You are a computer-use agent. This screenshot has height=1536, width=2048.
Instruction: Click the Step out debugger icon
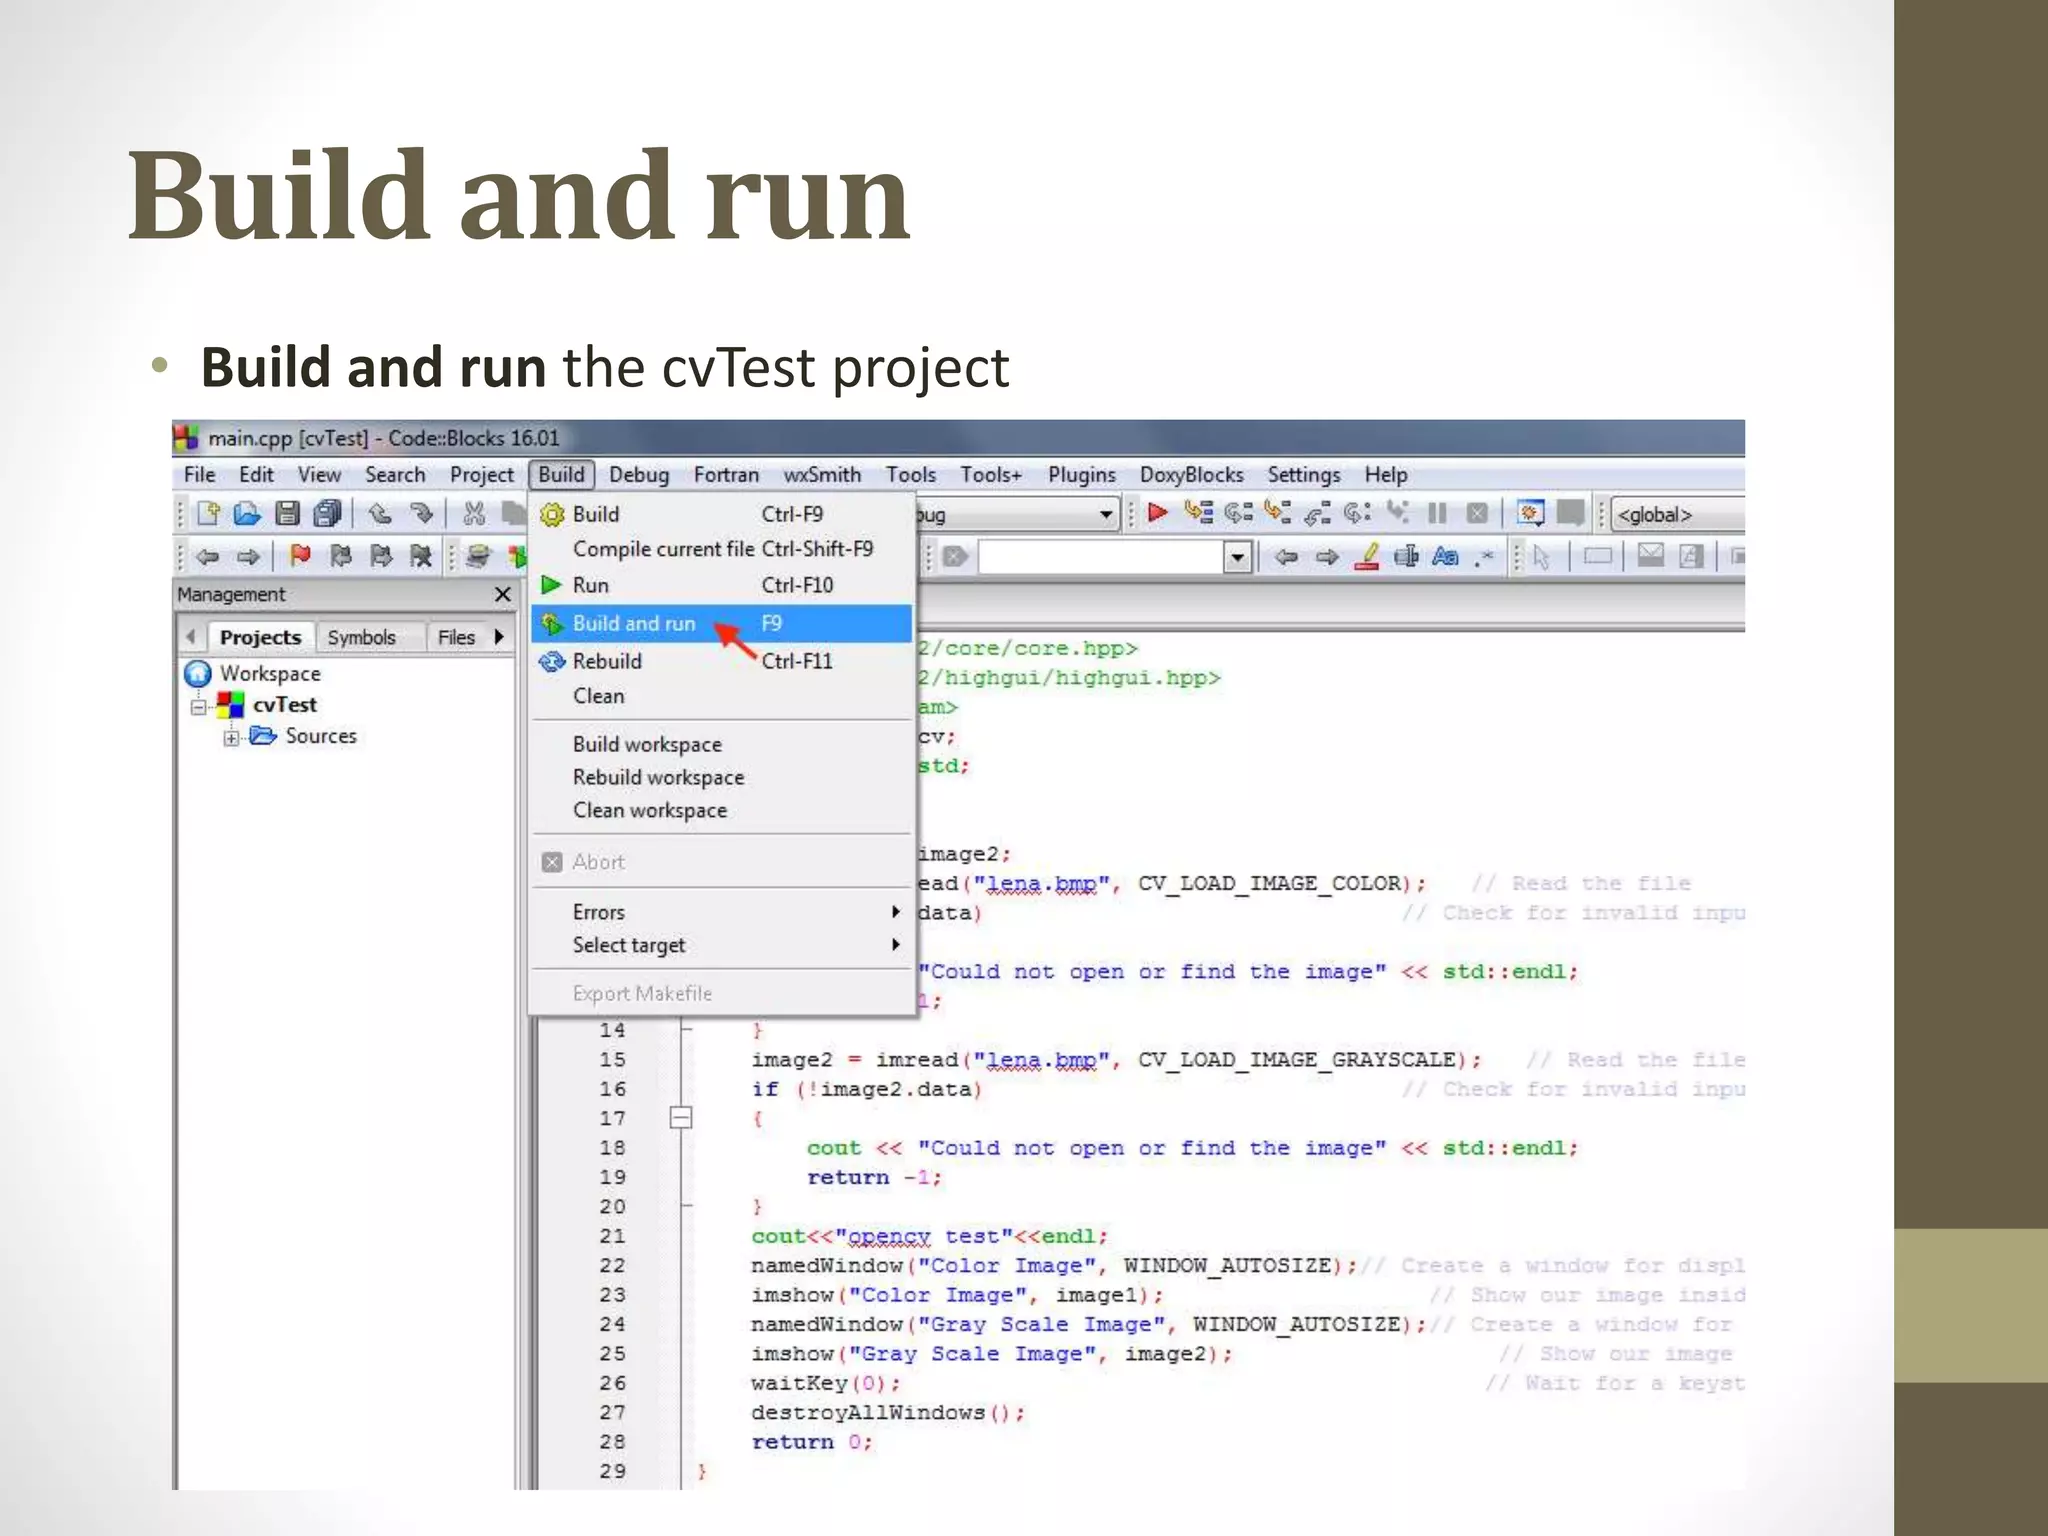(1318, 513)
